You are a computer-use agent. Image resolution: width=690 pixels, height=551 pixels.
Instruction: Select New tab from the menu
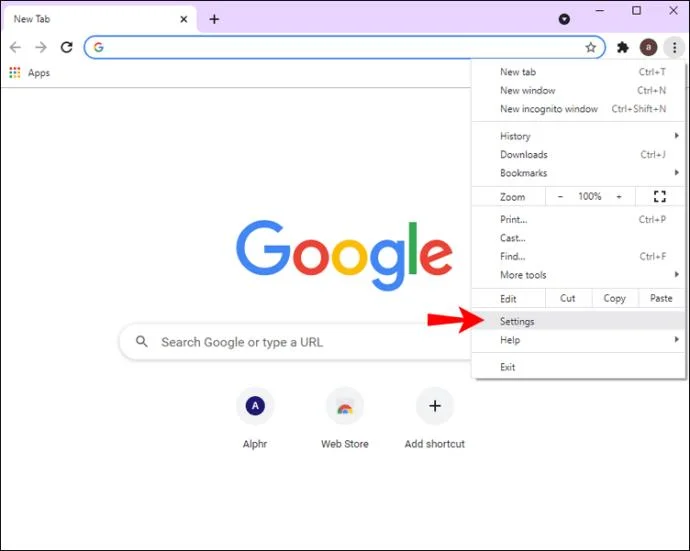click(578, 72)
